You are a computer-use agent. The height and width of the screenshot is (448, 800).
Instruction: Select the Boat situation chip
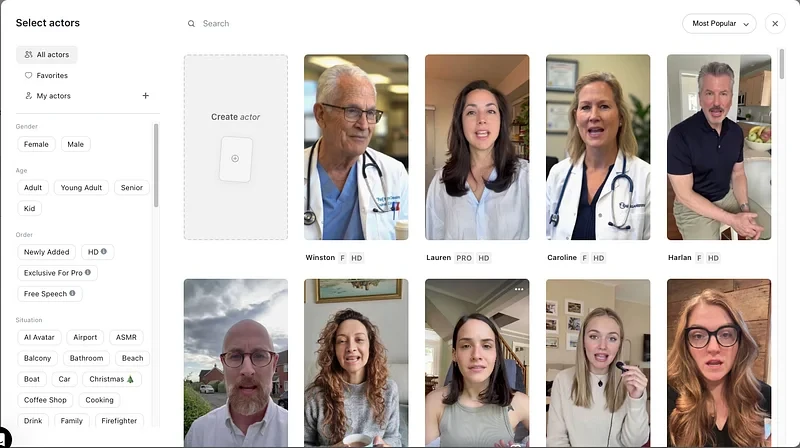coord(32,379)
